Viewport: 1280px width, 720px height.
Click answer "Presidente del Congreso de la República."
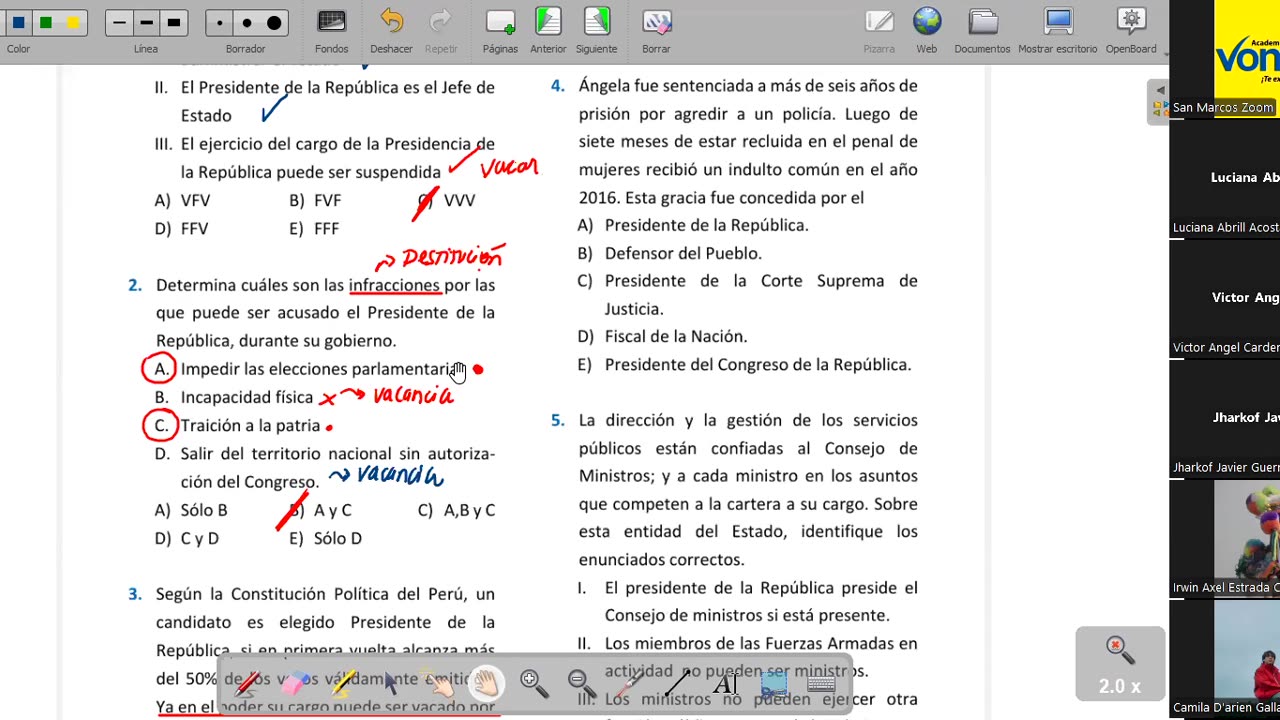758,365
